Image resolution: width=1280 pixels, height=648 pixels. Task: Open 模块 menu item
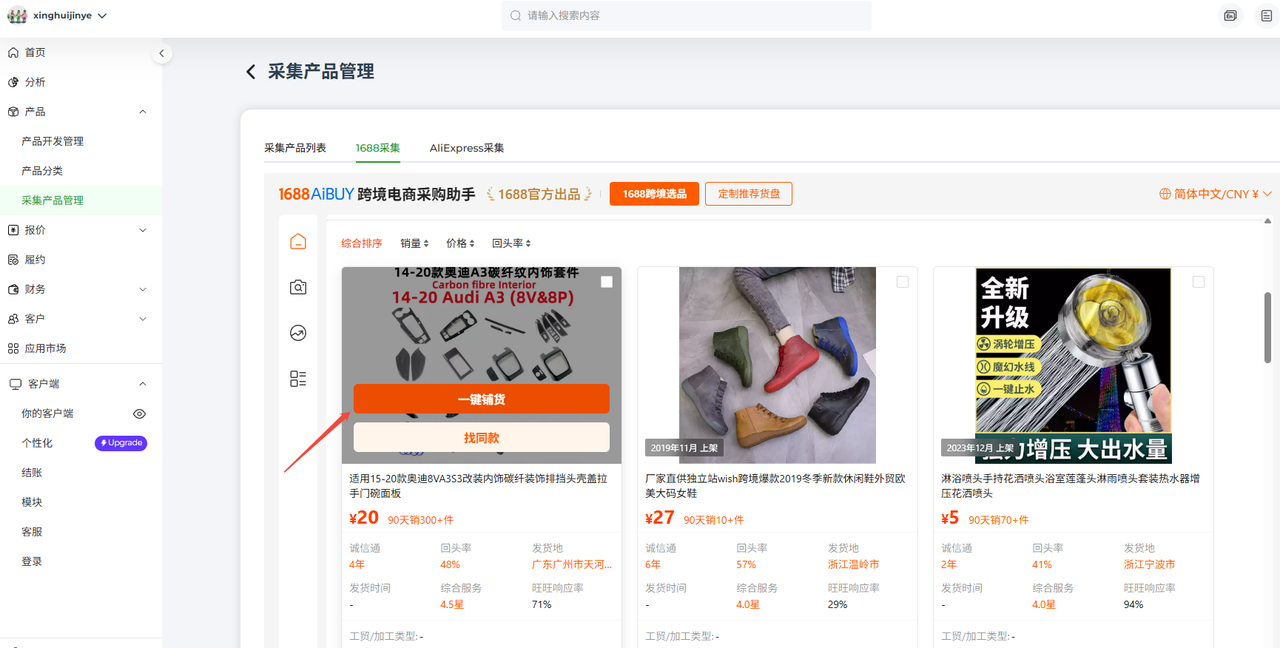pyautogui.click(x=32, y=502)
